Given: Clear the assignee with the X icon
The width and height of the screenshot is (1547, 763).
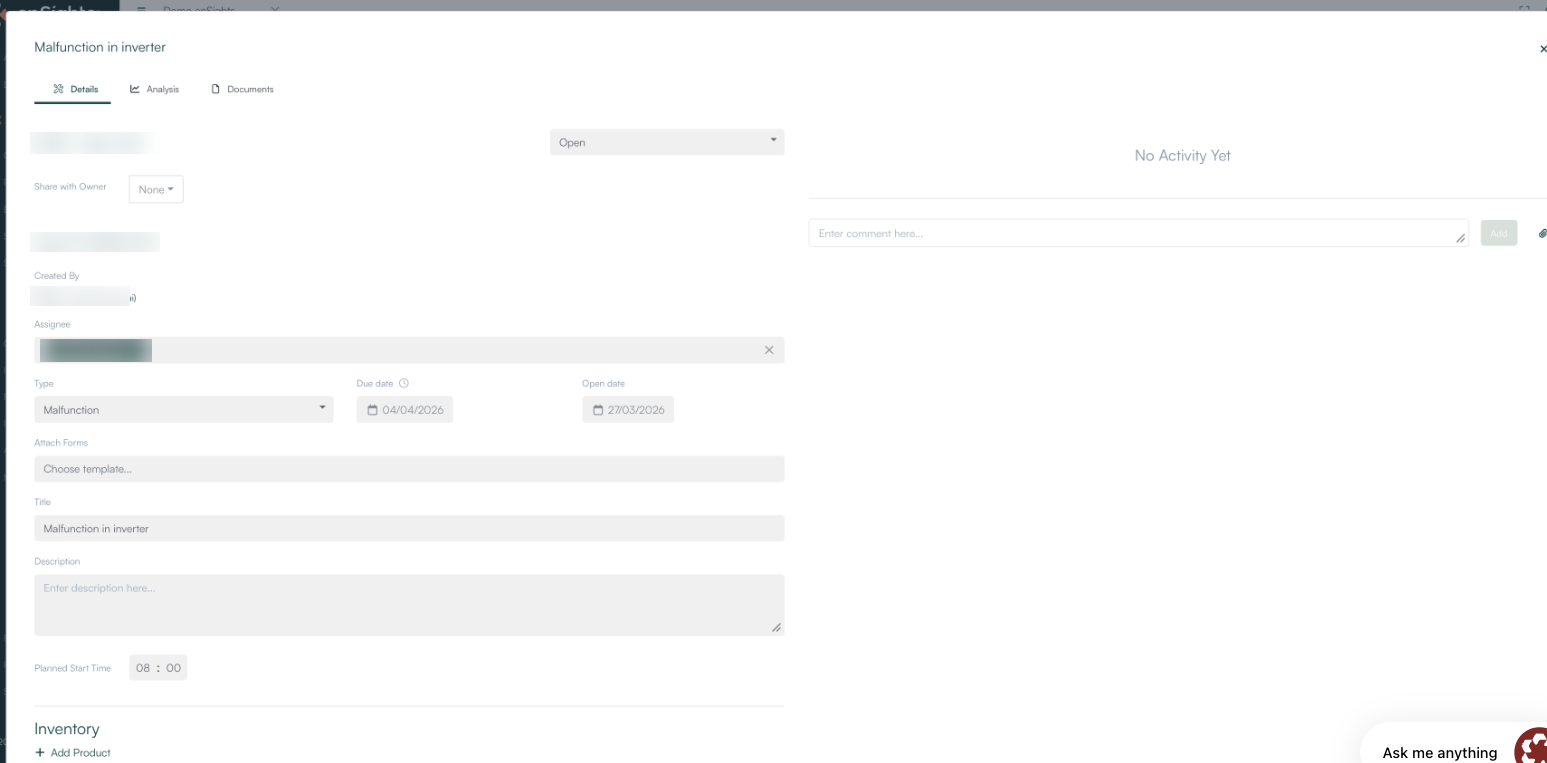Looking at the screenshot, I should [769, 350].
